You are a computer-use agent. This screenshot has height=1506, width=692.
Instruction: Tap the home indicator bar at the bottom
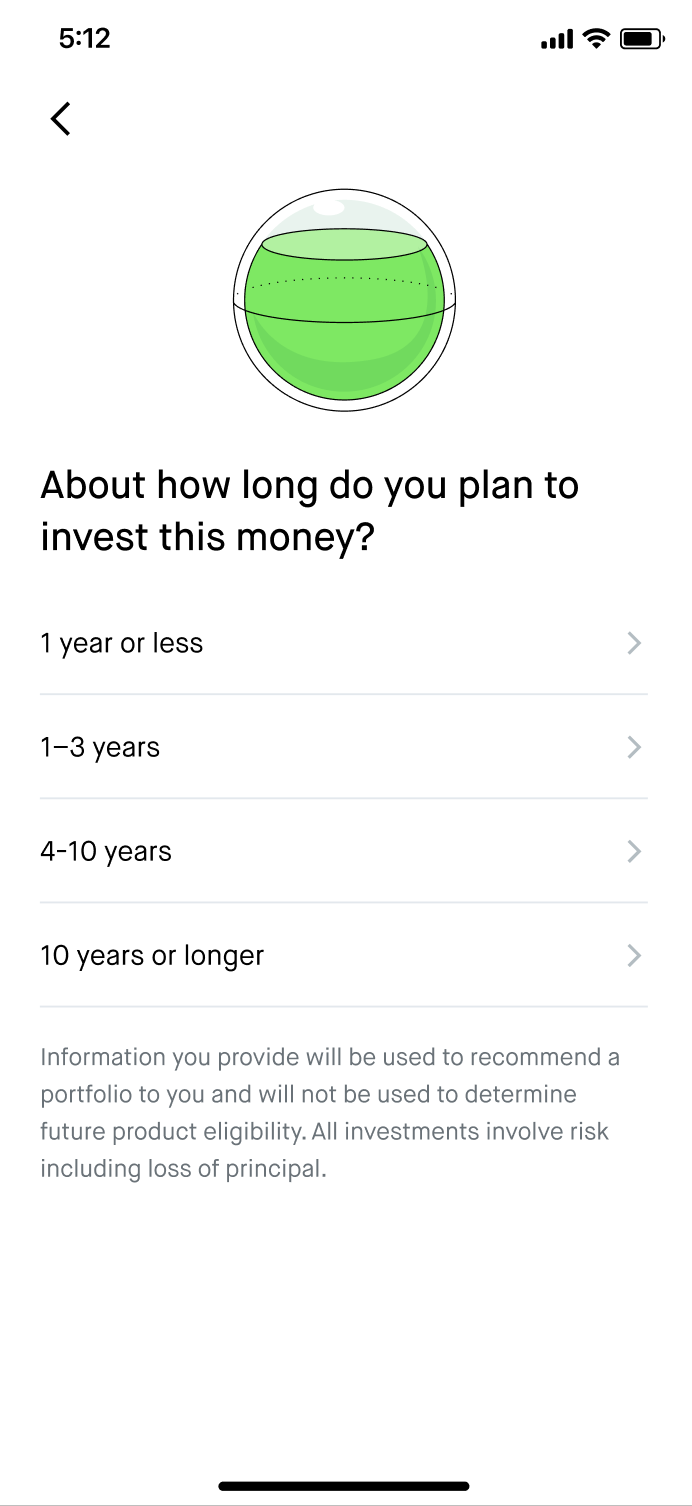pyautogui.click(x=344, y=1486)
